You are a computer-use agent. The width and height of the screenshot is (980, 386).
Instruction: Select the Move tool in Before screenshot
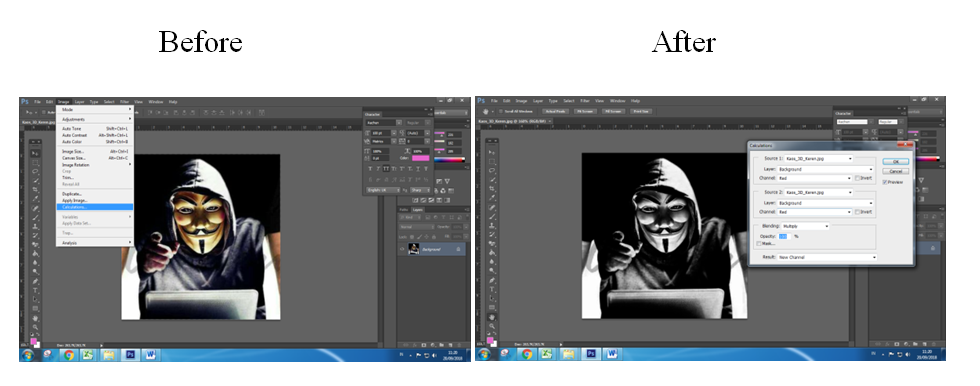[35, 153]
